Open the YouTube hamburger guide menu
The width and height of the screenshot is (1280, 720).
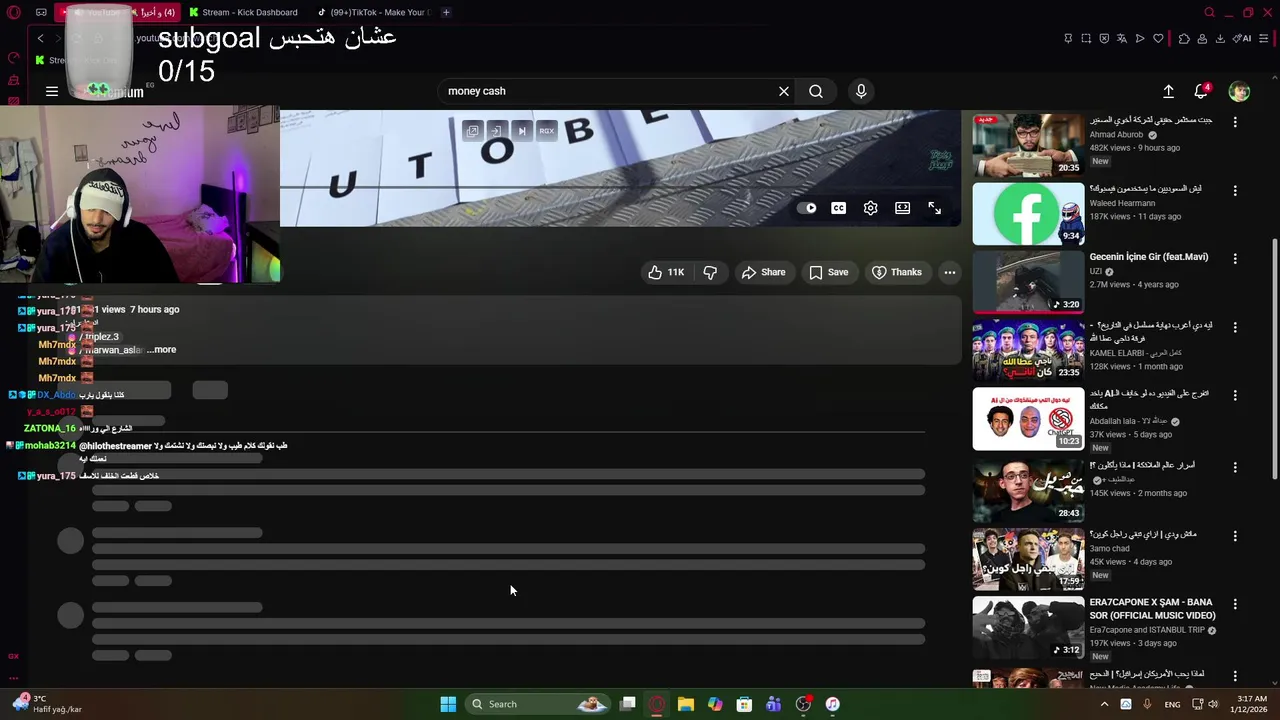[x=52, y=91]
